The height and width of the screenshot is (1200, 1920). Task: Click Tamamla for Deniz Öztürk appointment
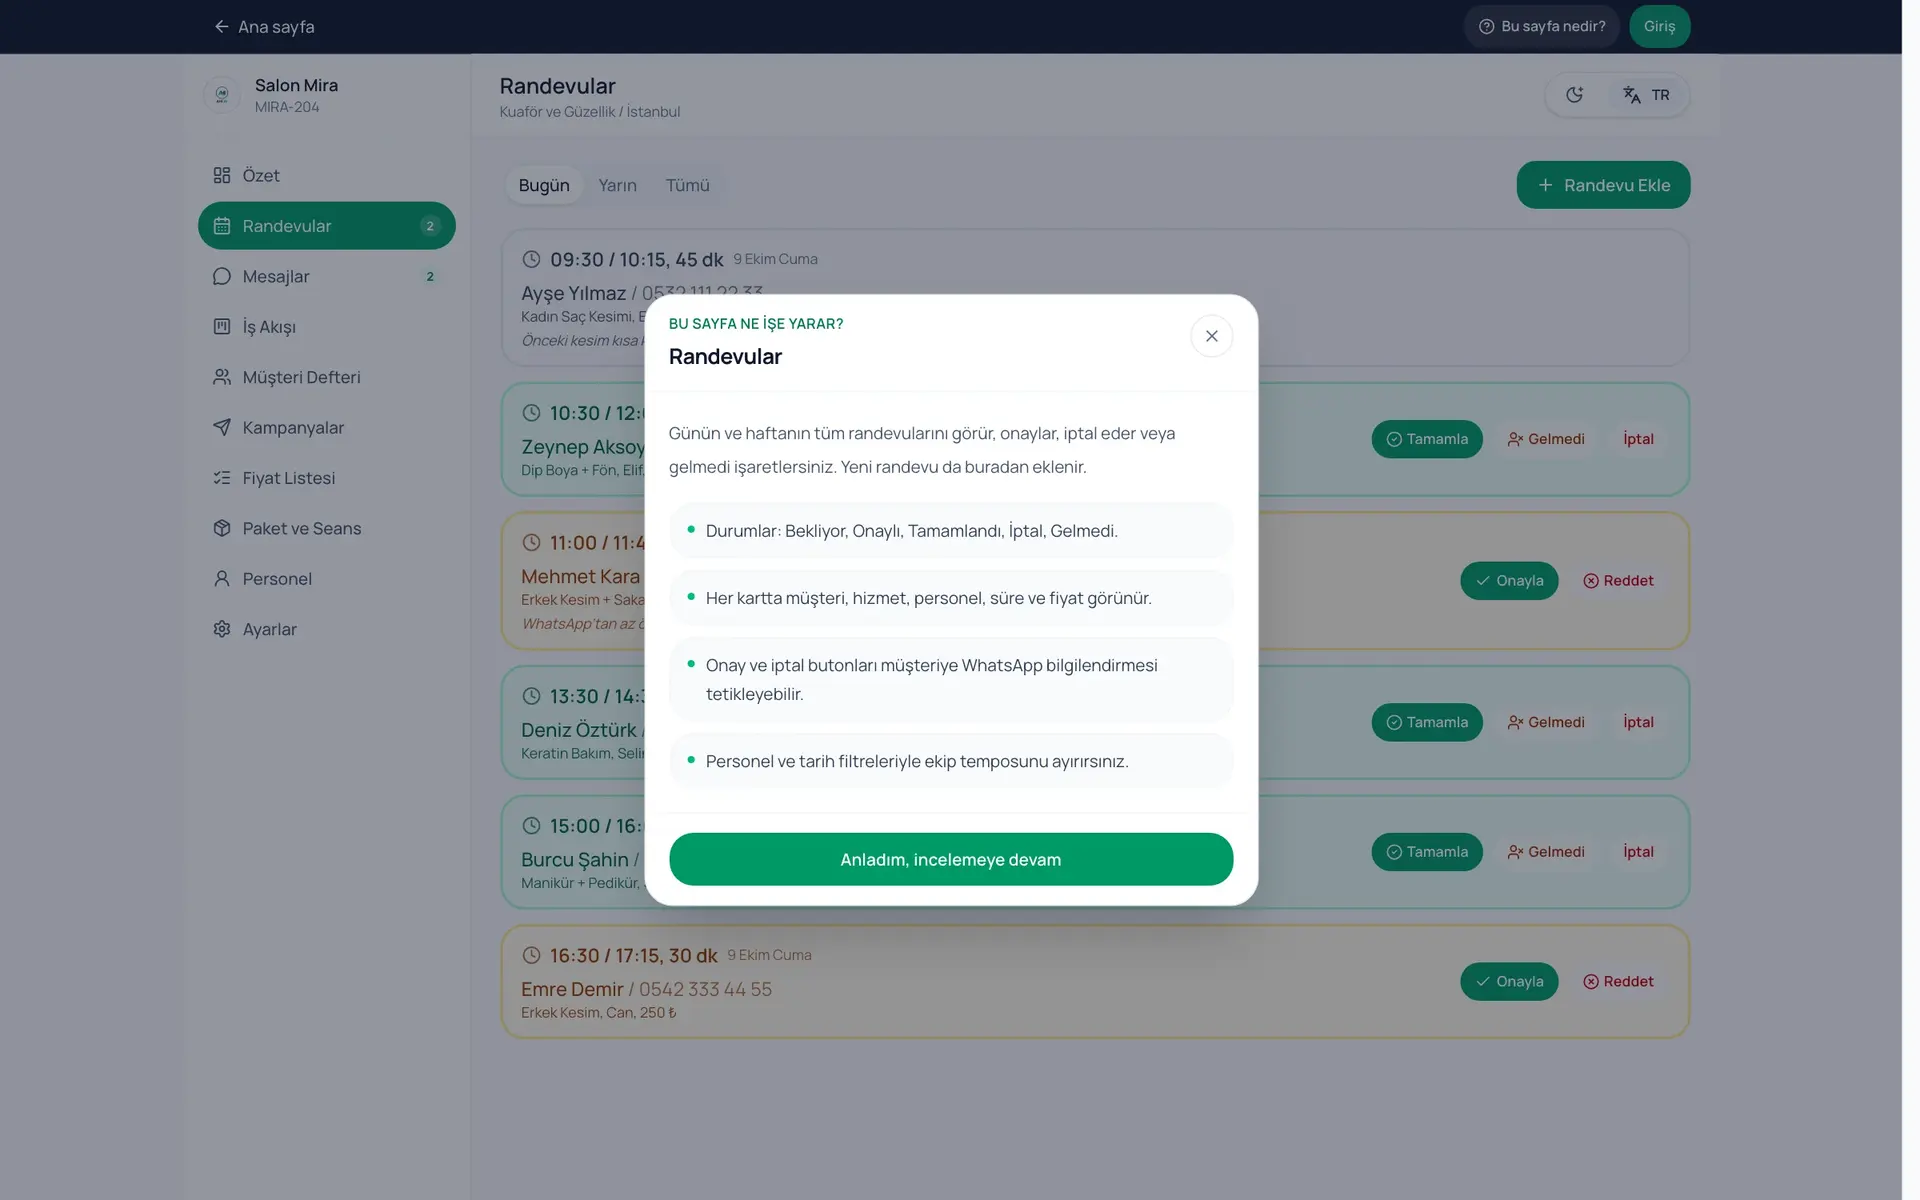click(1427, 722)
